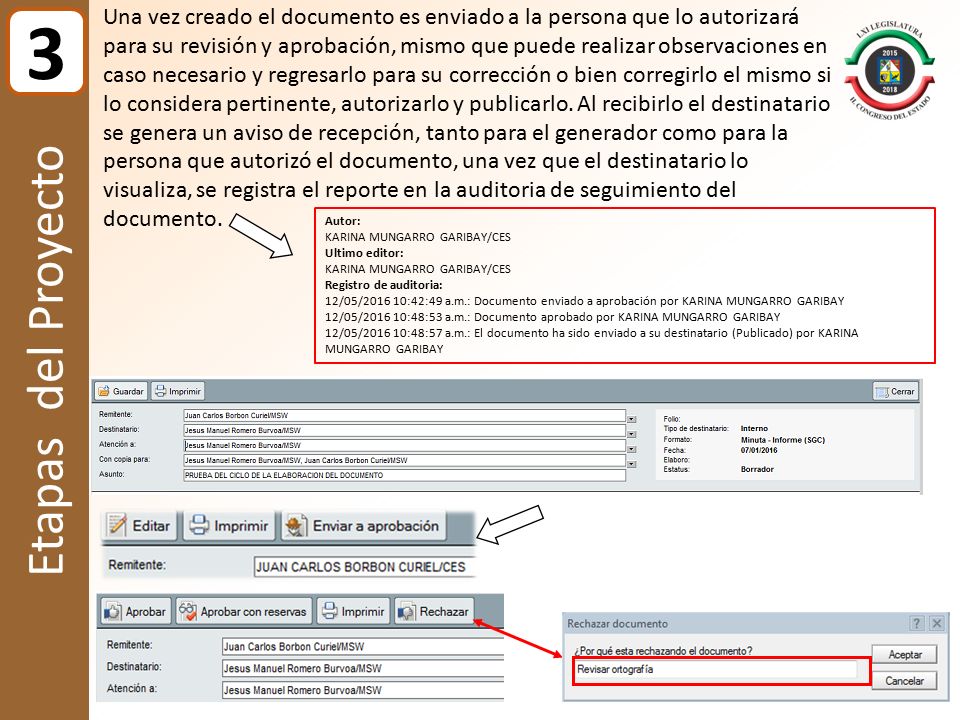The width and height of the screenshot is (960, 720).
Task: Click the Aprobar button
Action: click(x=135, y=612)
